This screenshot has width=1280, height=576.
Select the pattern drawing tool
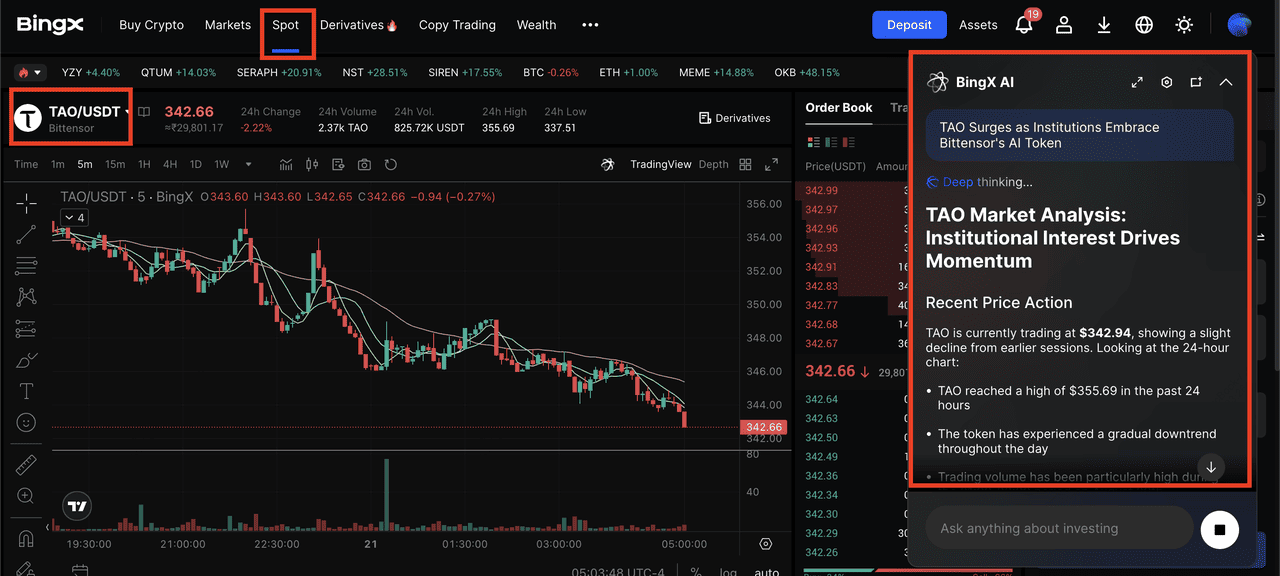(27, 297)
